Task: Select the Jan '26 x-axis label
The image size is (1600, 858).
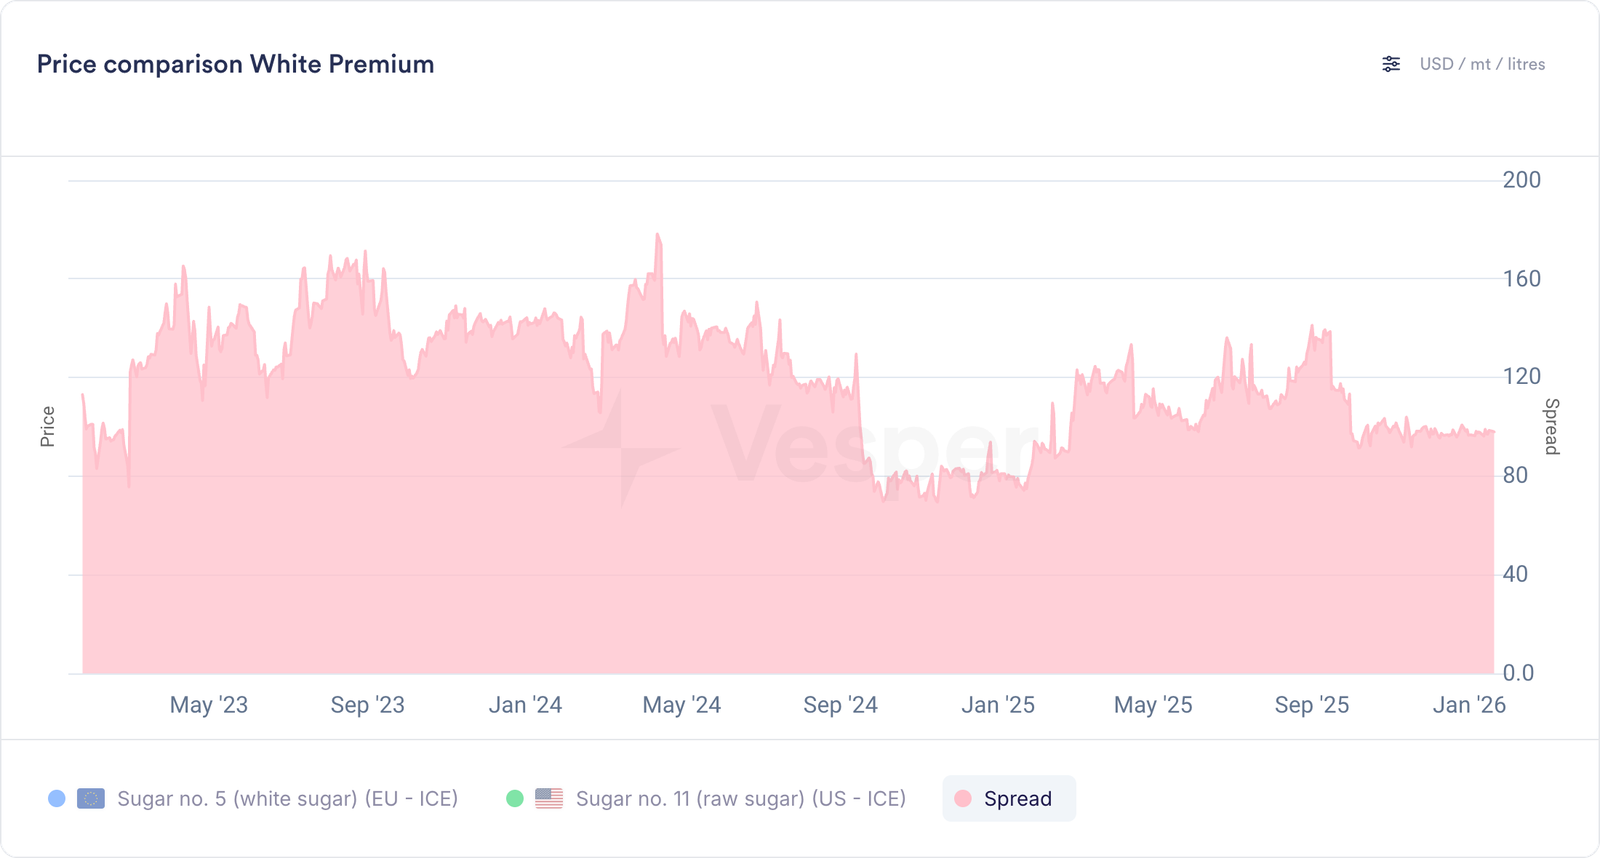Action: pos(1469,705)
